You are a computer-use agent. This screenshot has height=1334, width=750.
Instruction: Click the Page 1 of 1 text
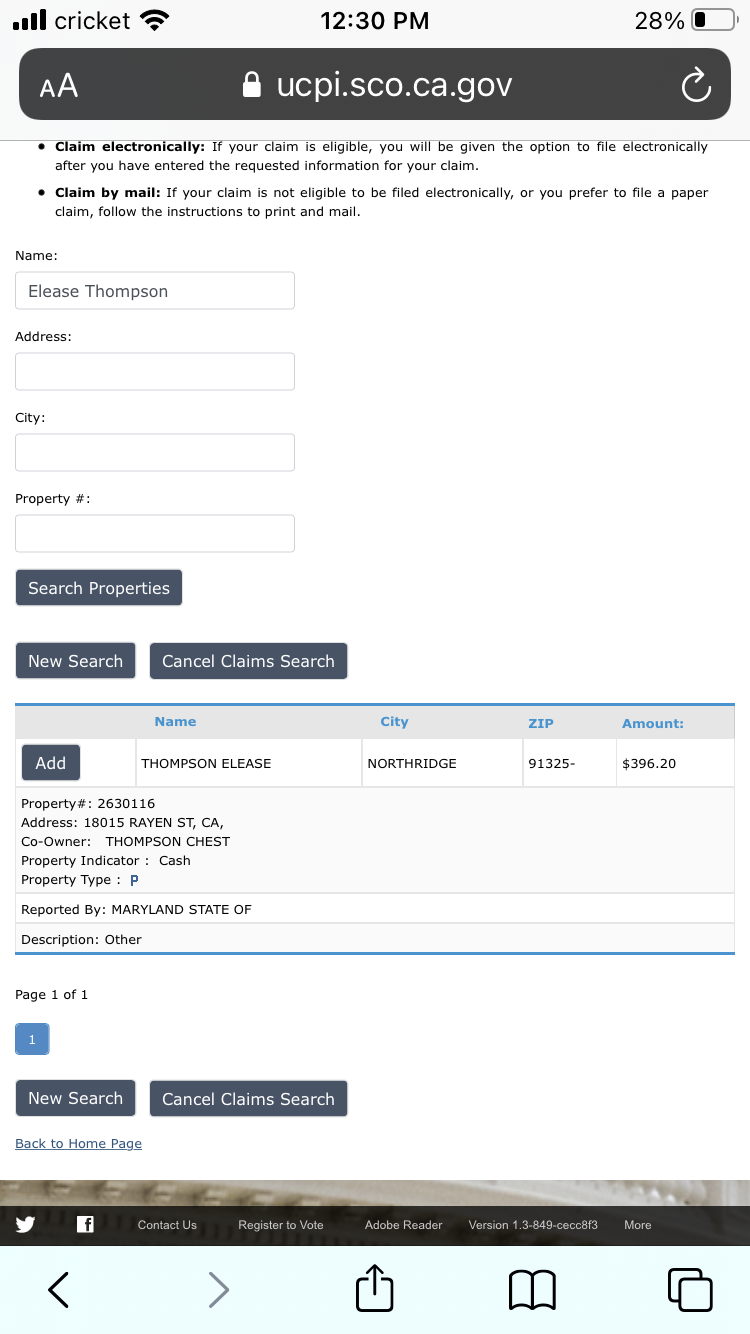[x=51, y=995]
